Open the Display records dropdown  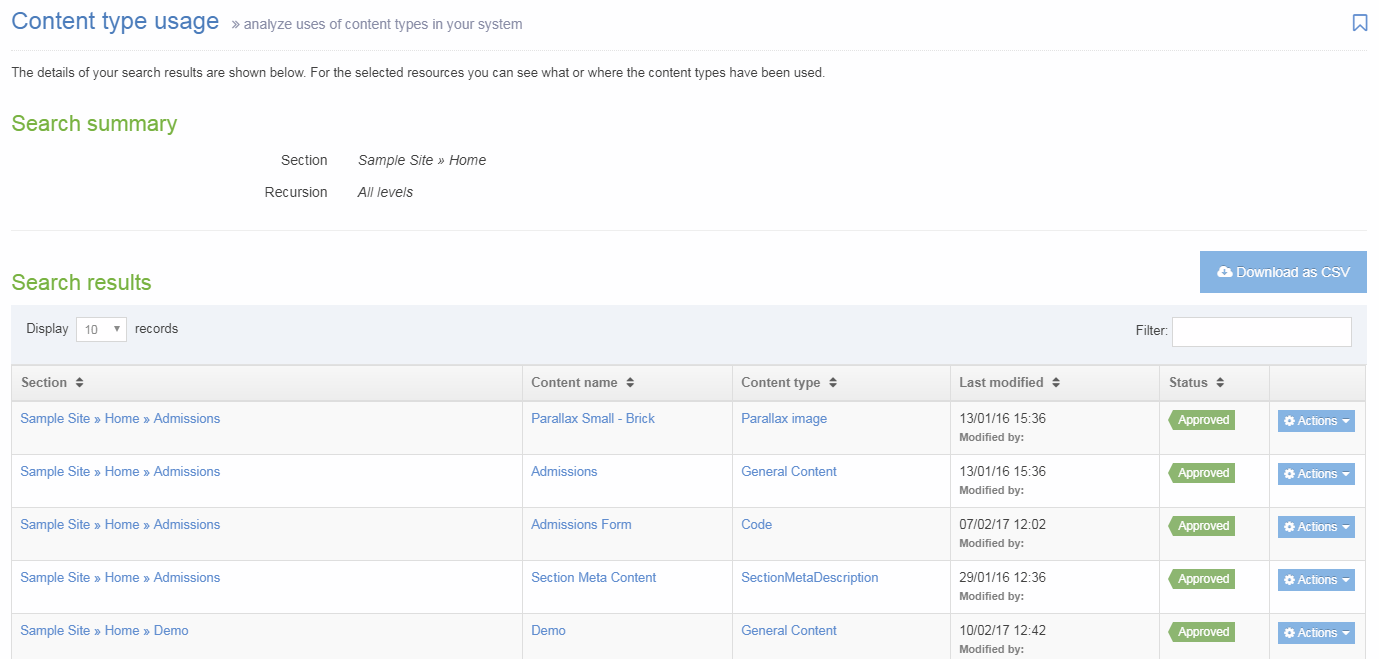[101, 328]
